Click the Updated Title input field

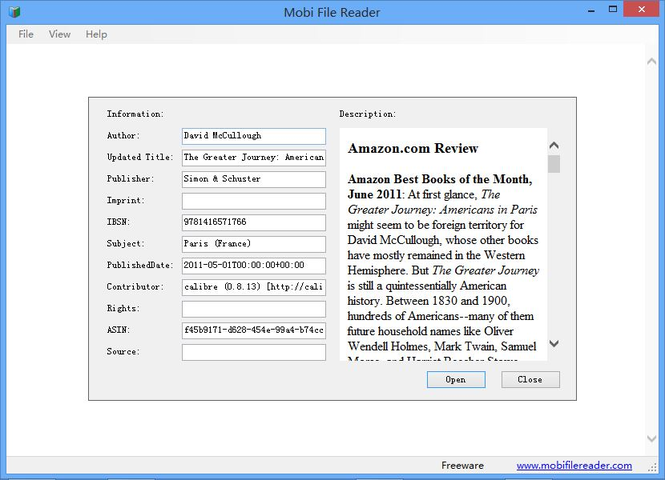tap(254, 157)
